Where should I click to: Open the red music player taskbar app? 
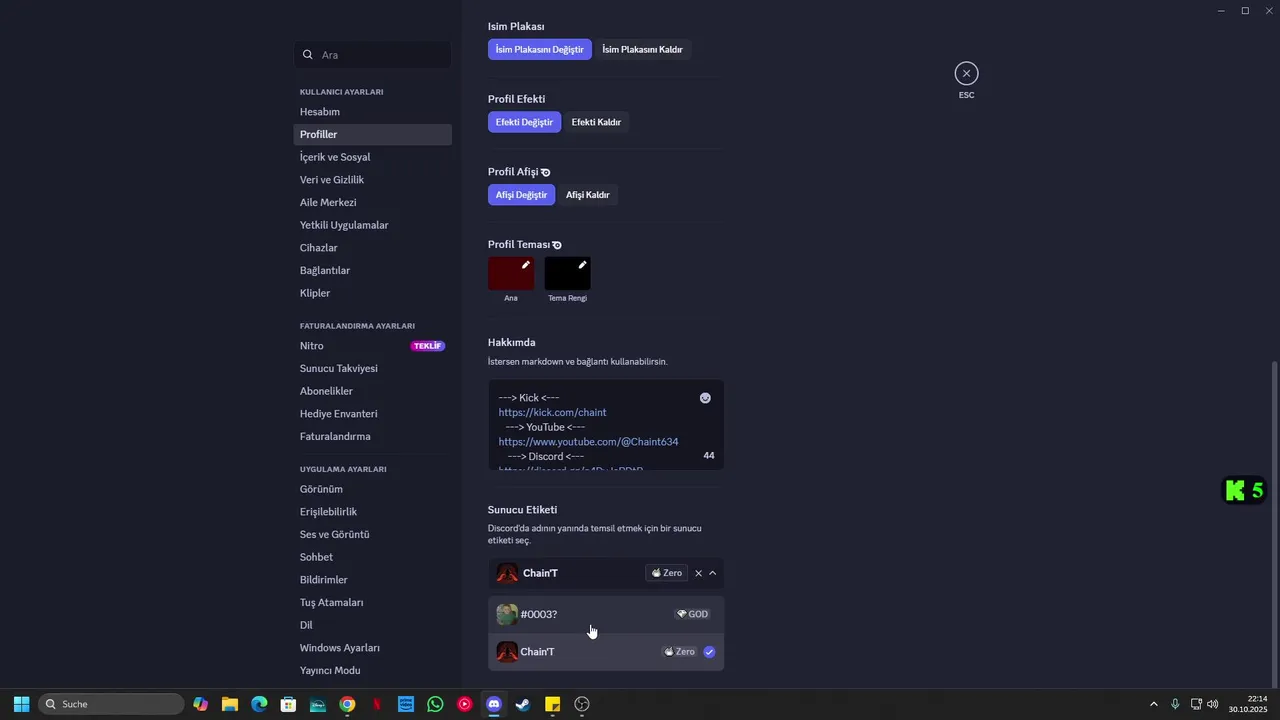coord(464,704)
